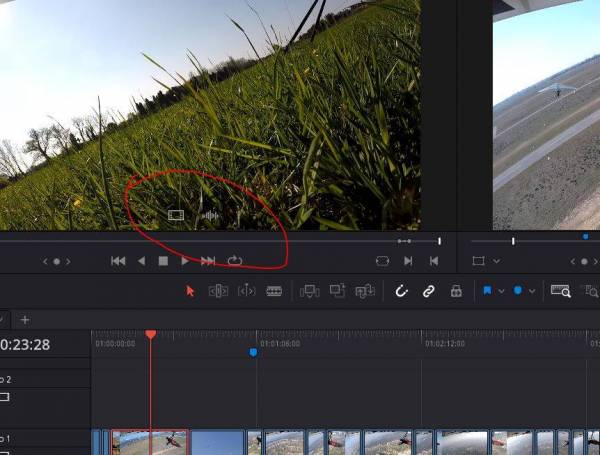Start forward playback
The image size is (600, 455).
[185, 261]
